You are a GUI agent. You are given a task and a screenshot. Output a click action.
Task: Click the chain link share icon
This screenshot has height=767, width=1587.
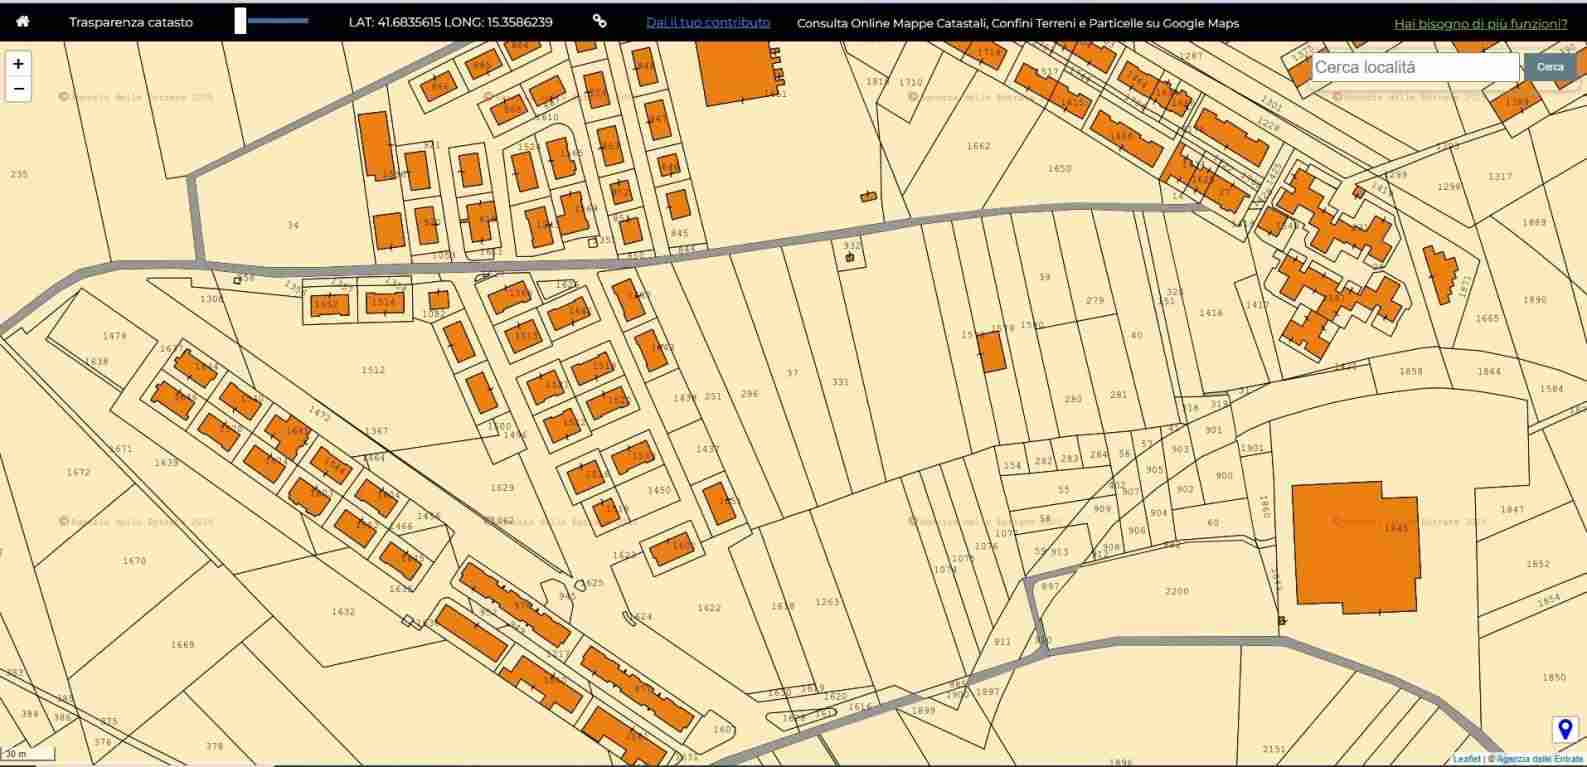click(x=599, y=21)
